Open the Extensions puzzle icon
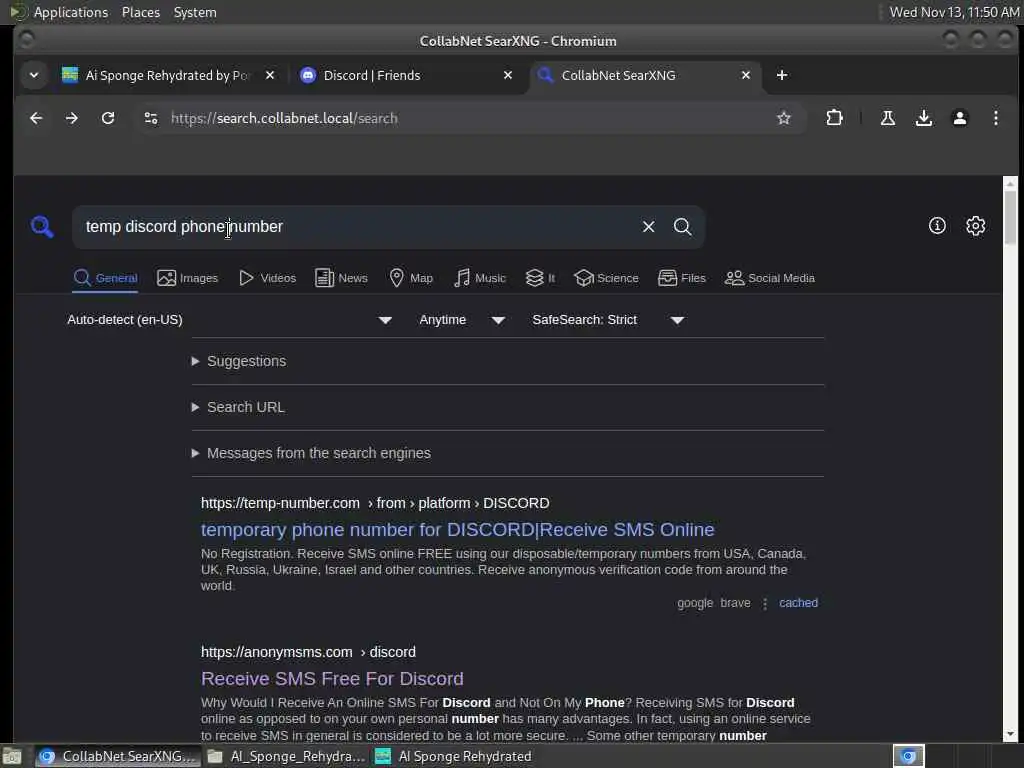1024x768 pixels. (834, 118)
